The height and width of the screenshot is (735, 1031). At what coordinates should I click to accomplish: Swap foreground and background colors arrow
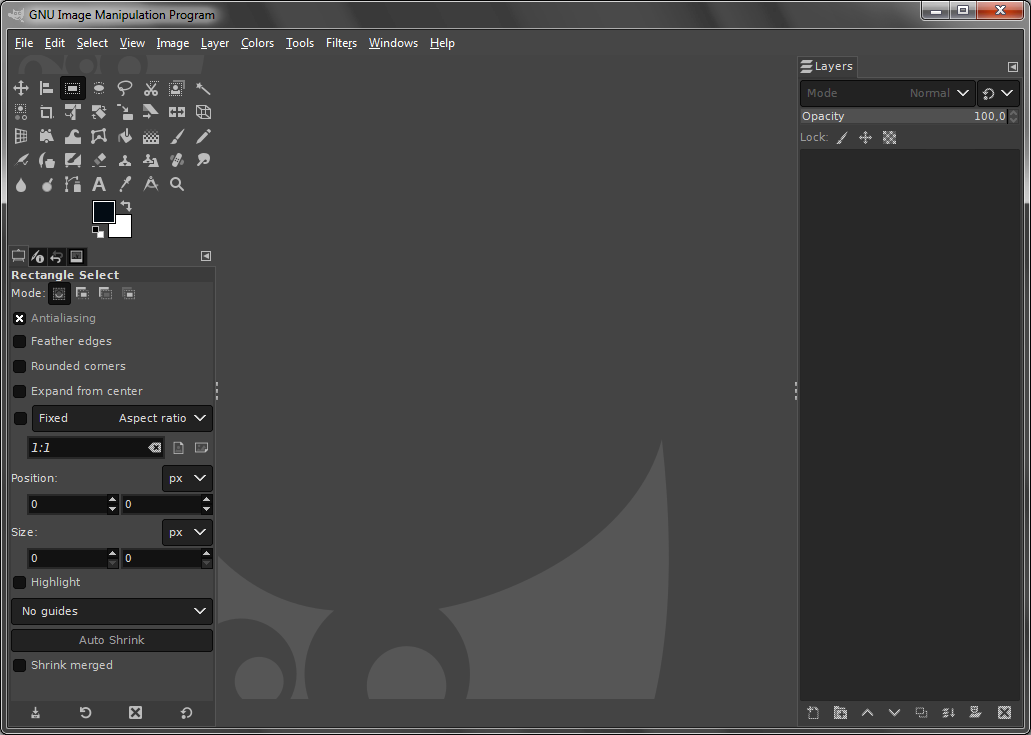[126, 206]
